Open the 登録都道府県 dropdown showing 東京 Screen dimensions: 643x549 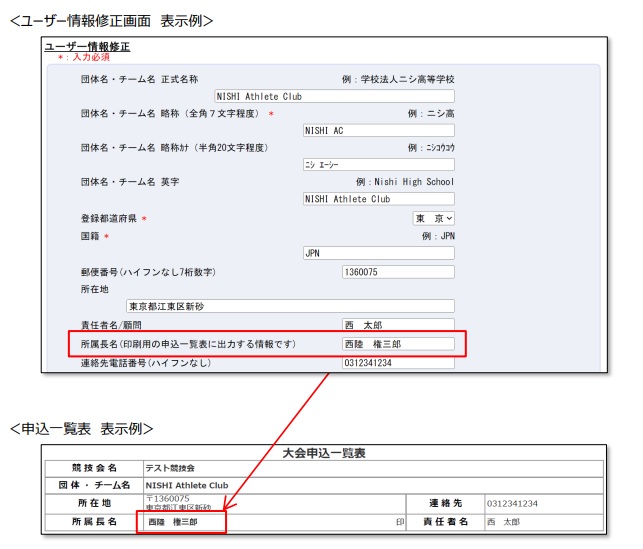433,219
